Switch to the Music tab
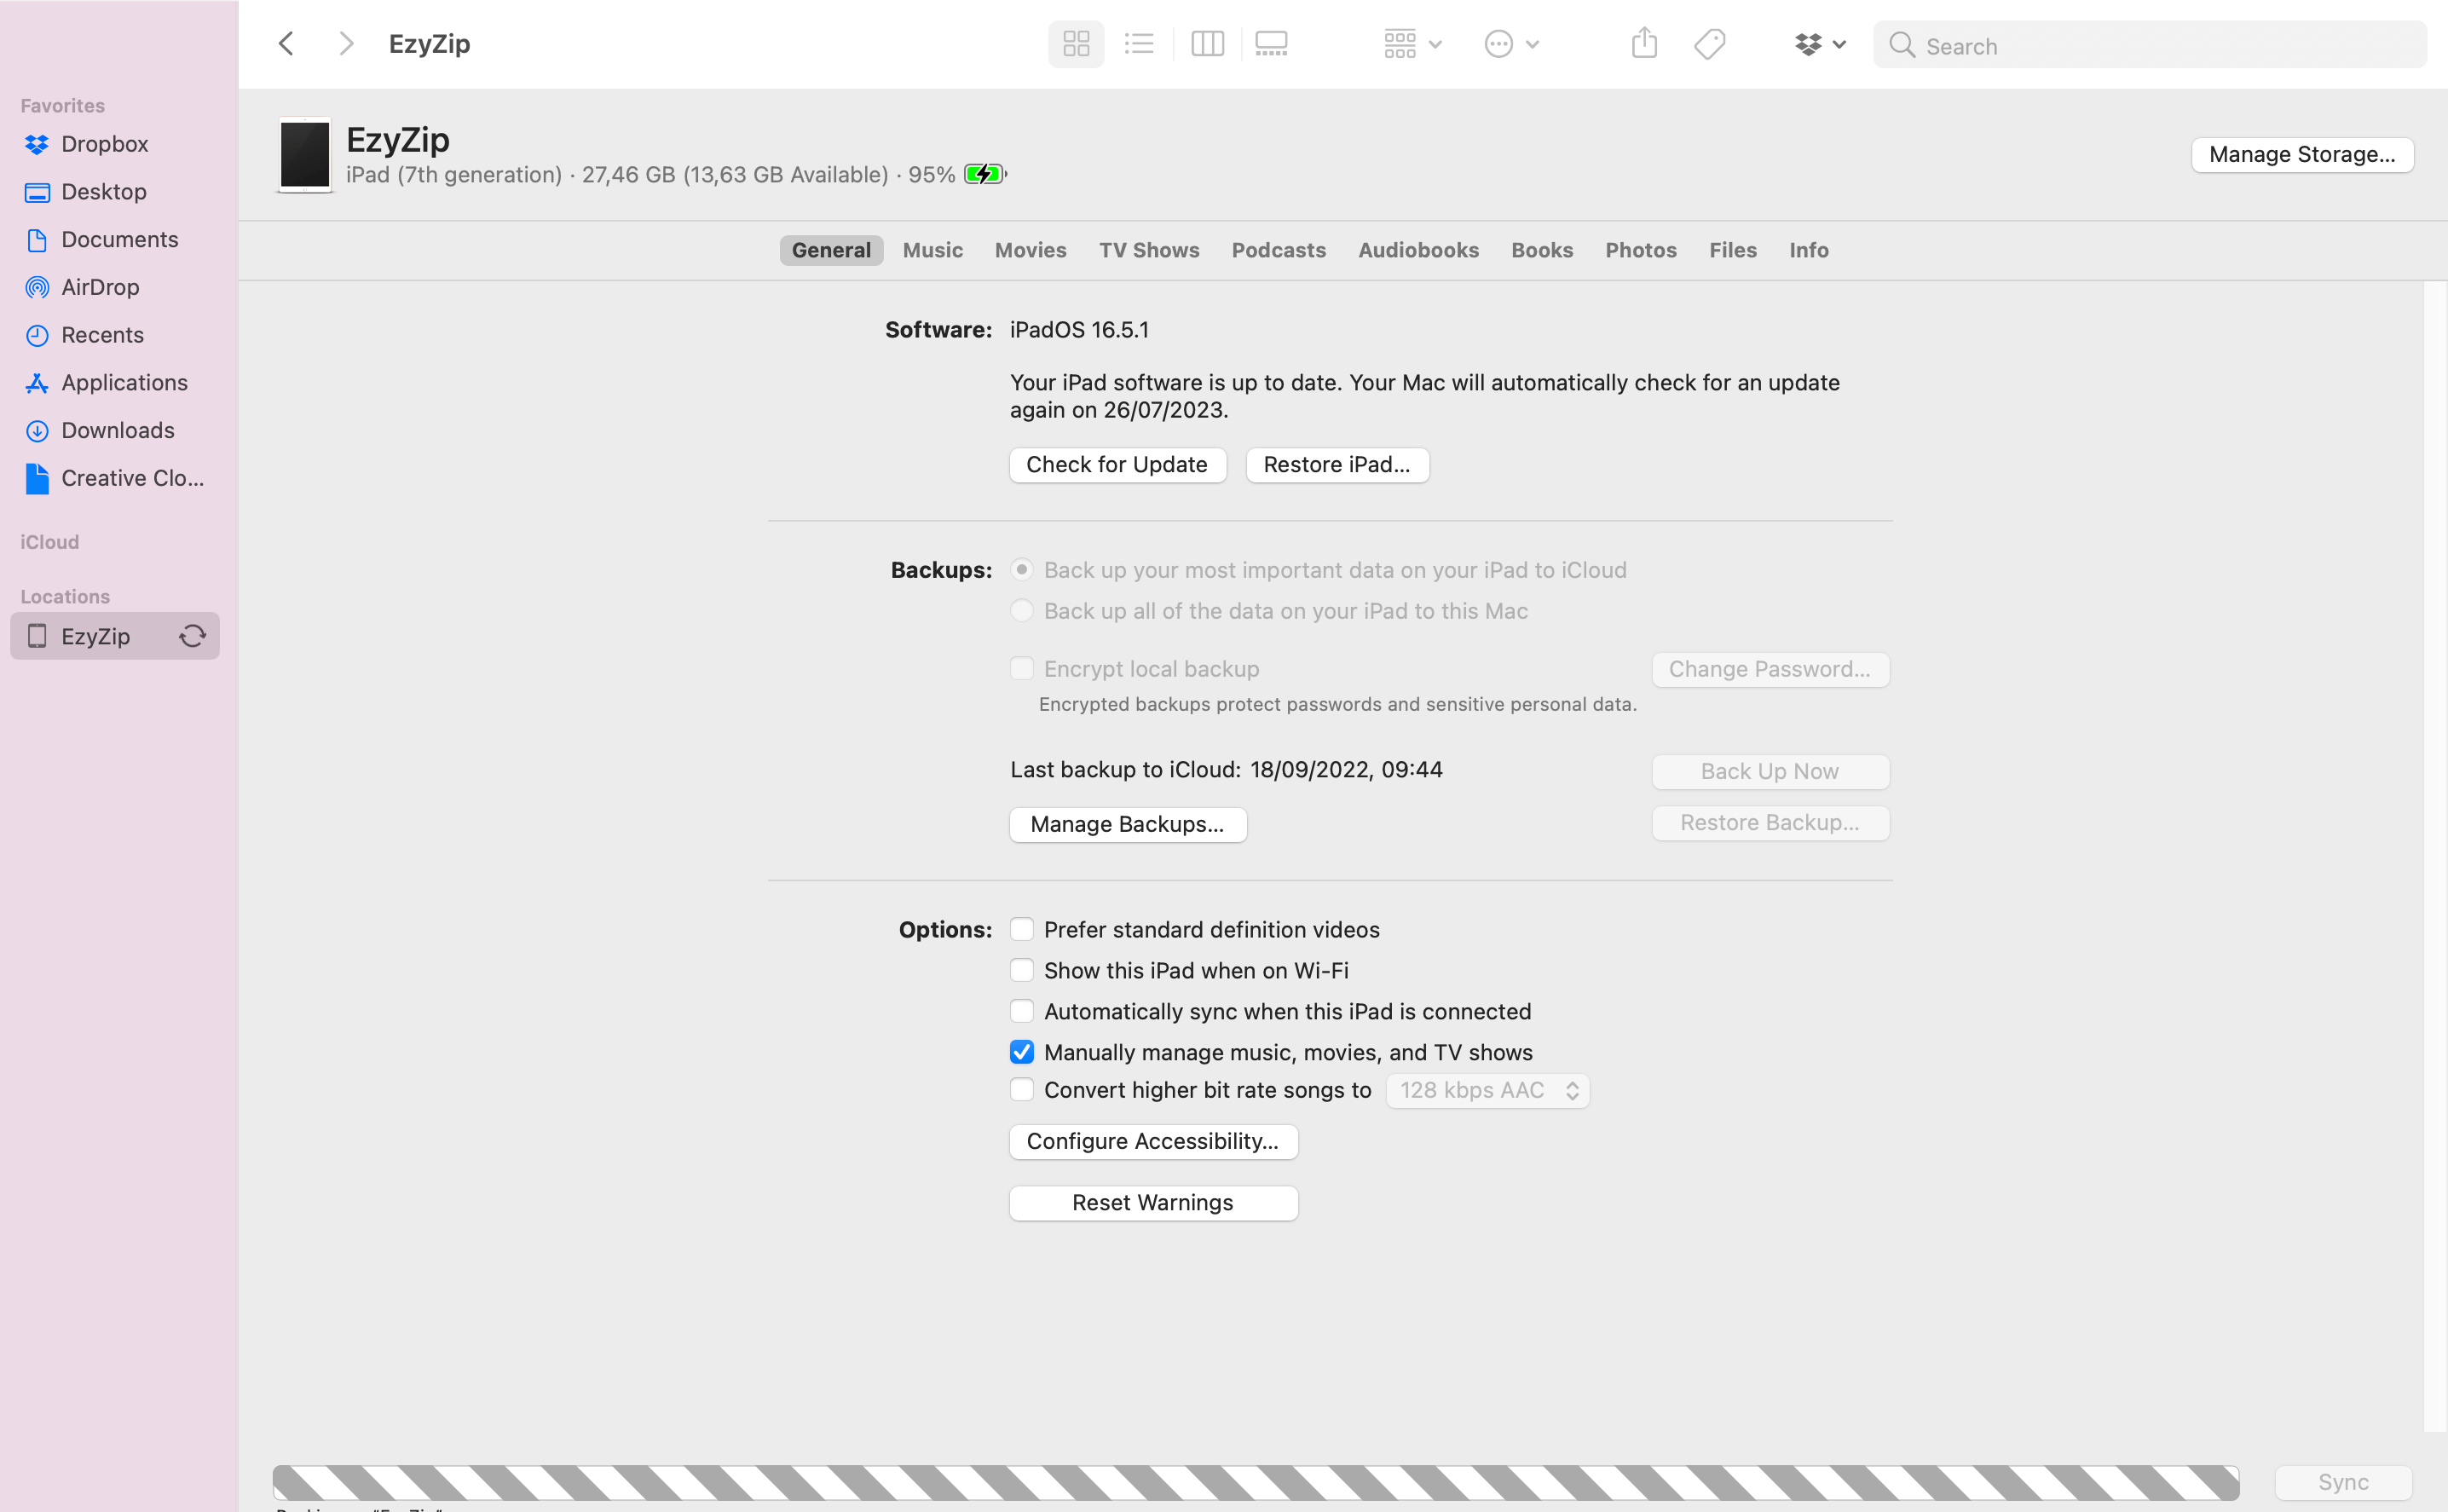The height and width of the screenshot is (1512, 2448). 932,250
